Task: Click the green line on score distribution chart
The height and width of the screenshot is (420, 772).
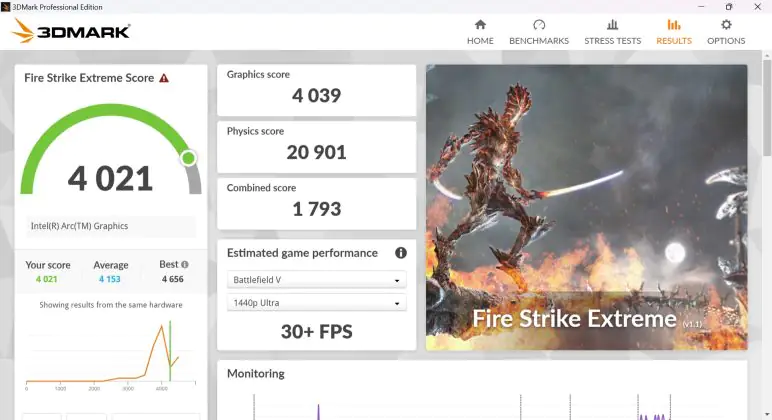Action: point(170,351)
